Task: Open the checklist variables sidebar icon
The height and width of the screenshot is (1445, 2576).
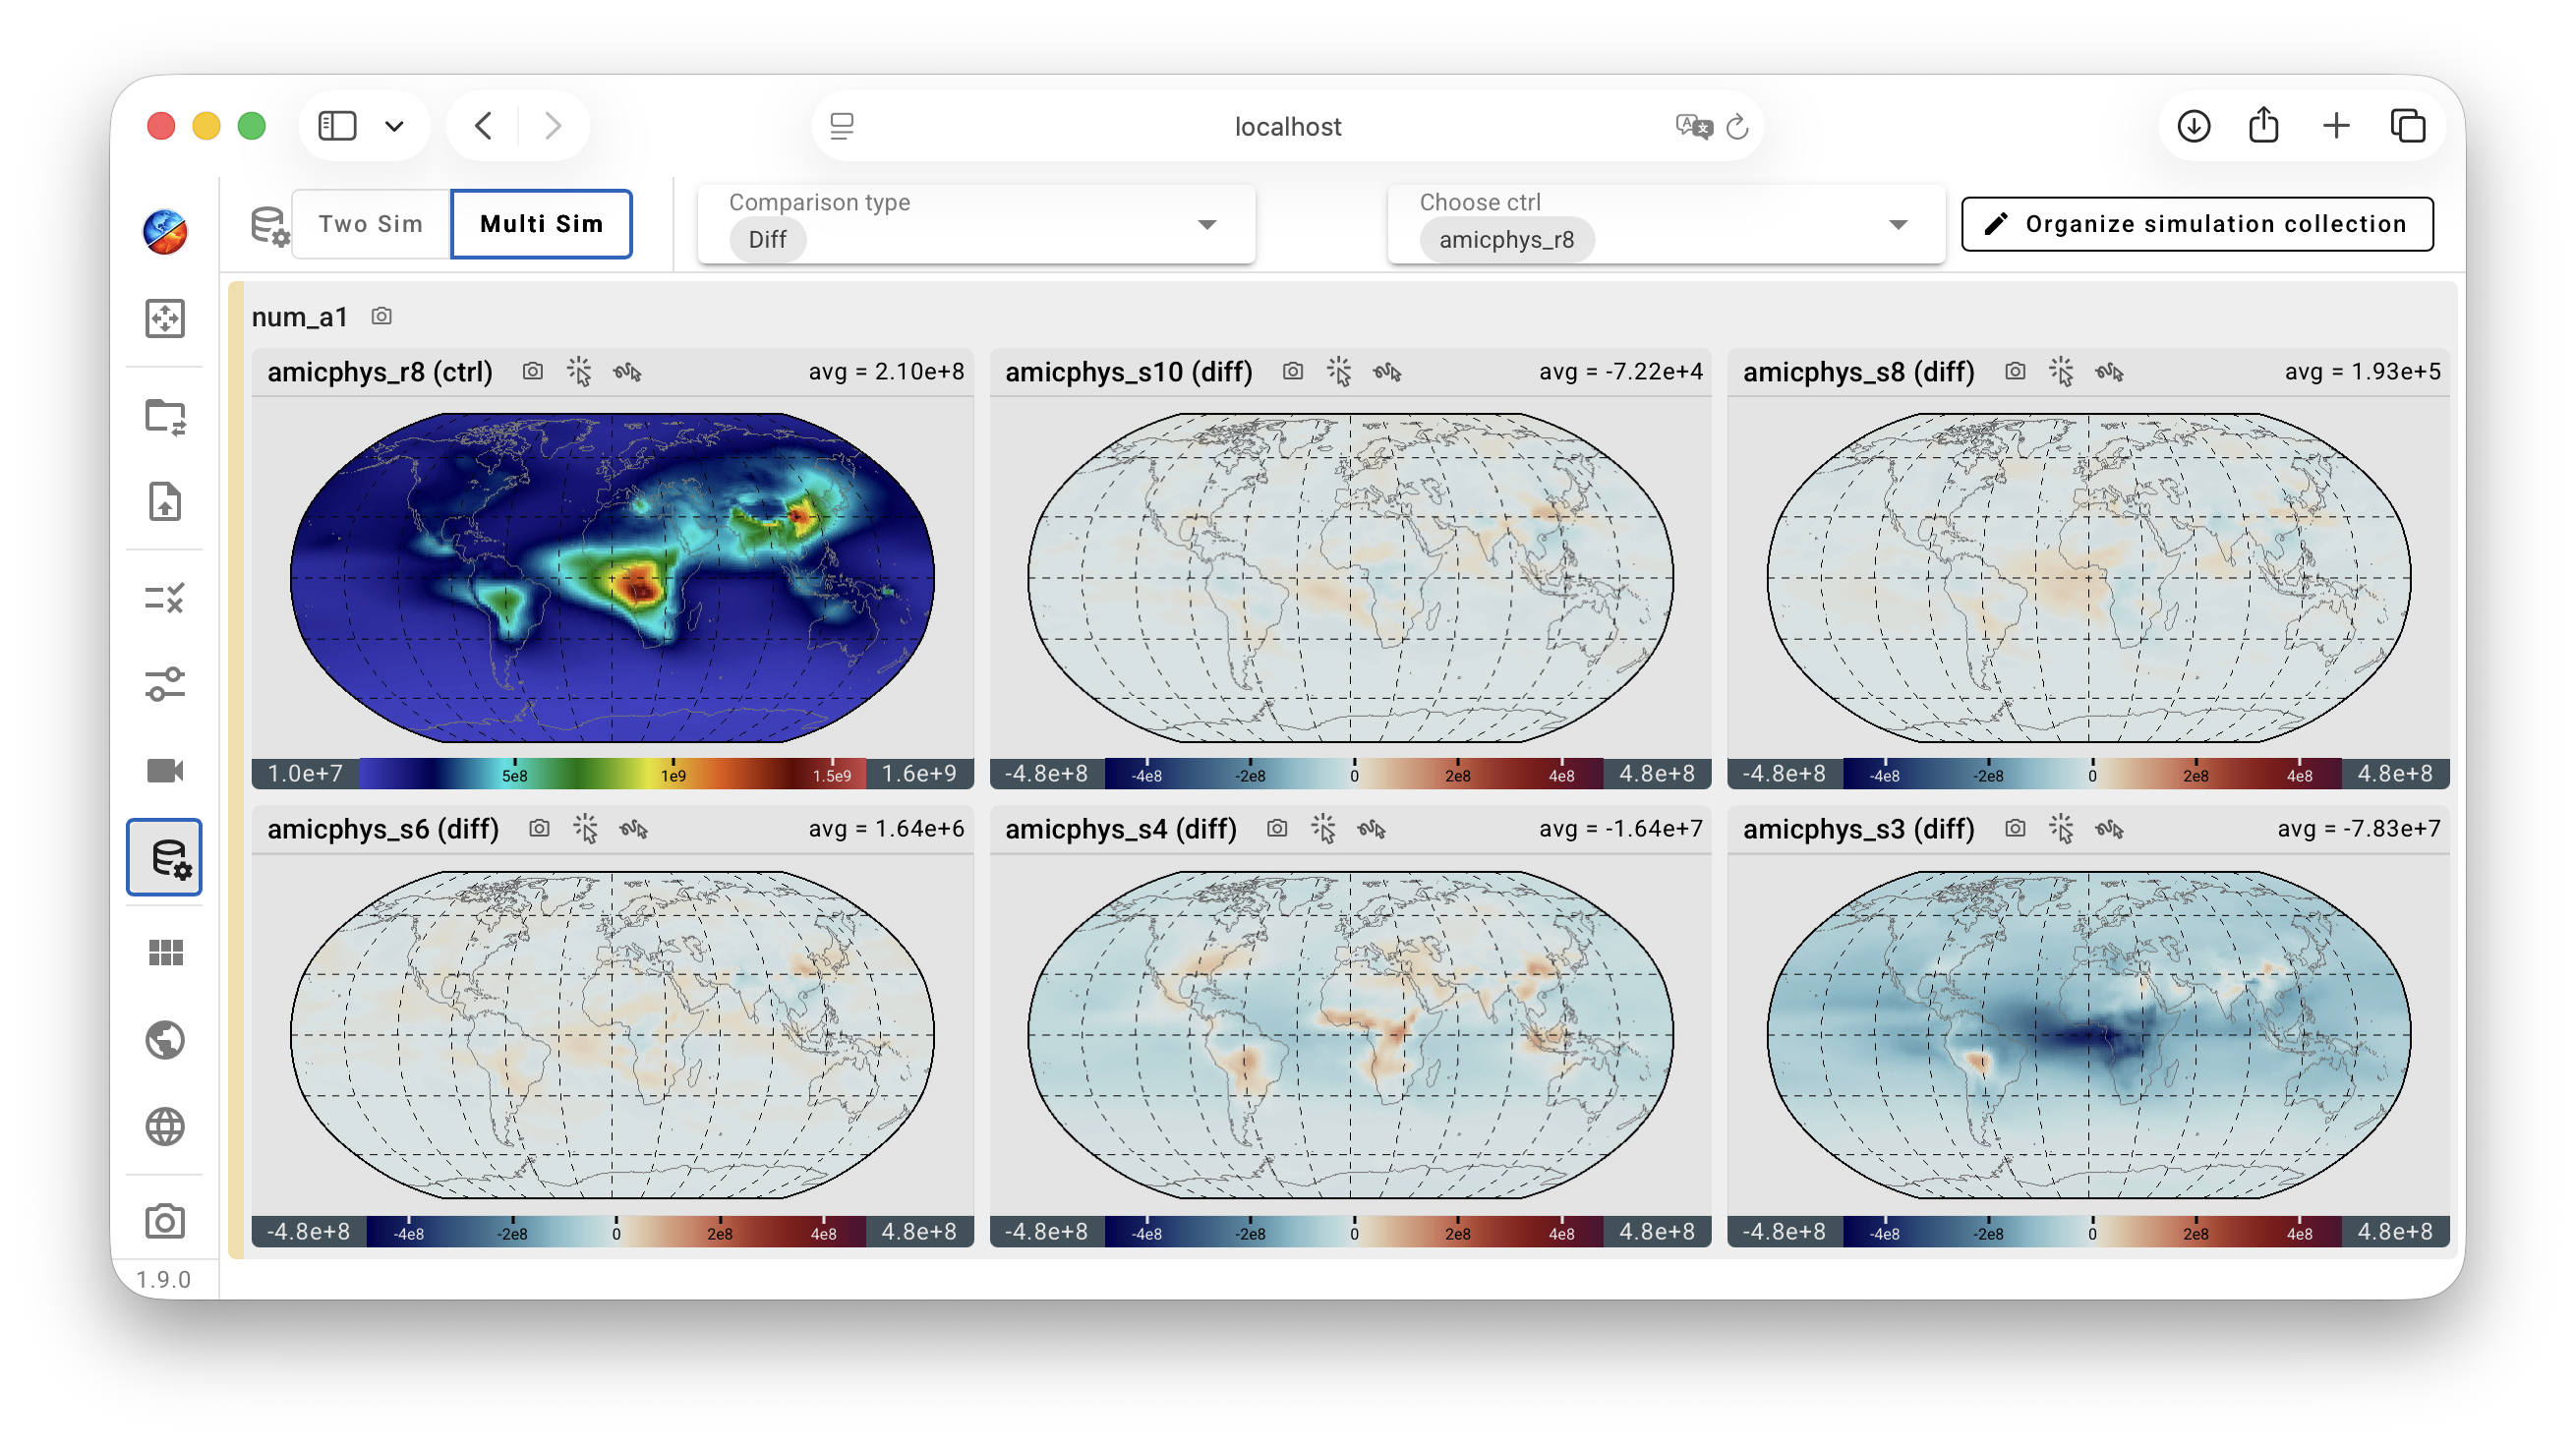Action: [165, 598]
